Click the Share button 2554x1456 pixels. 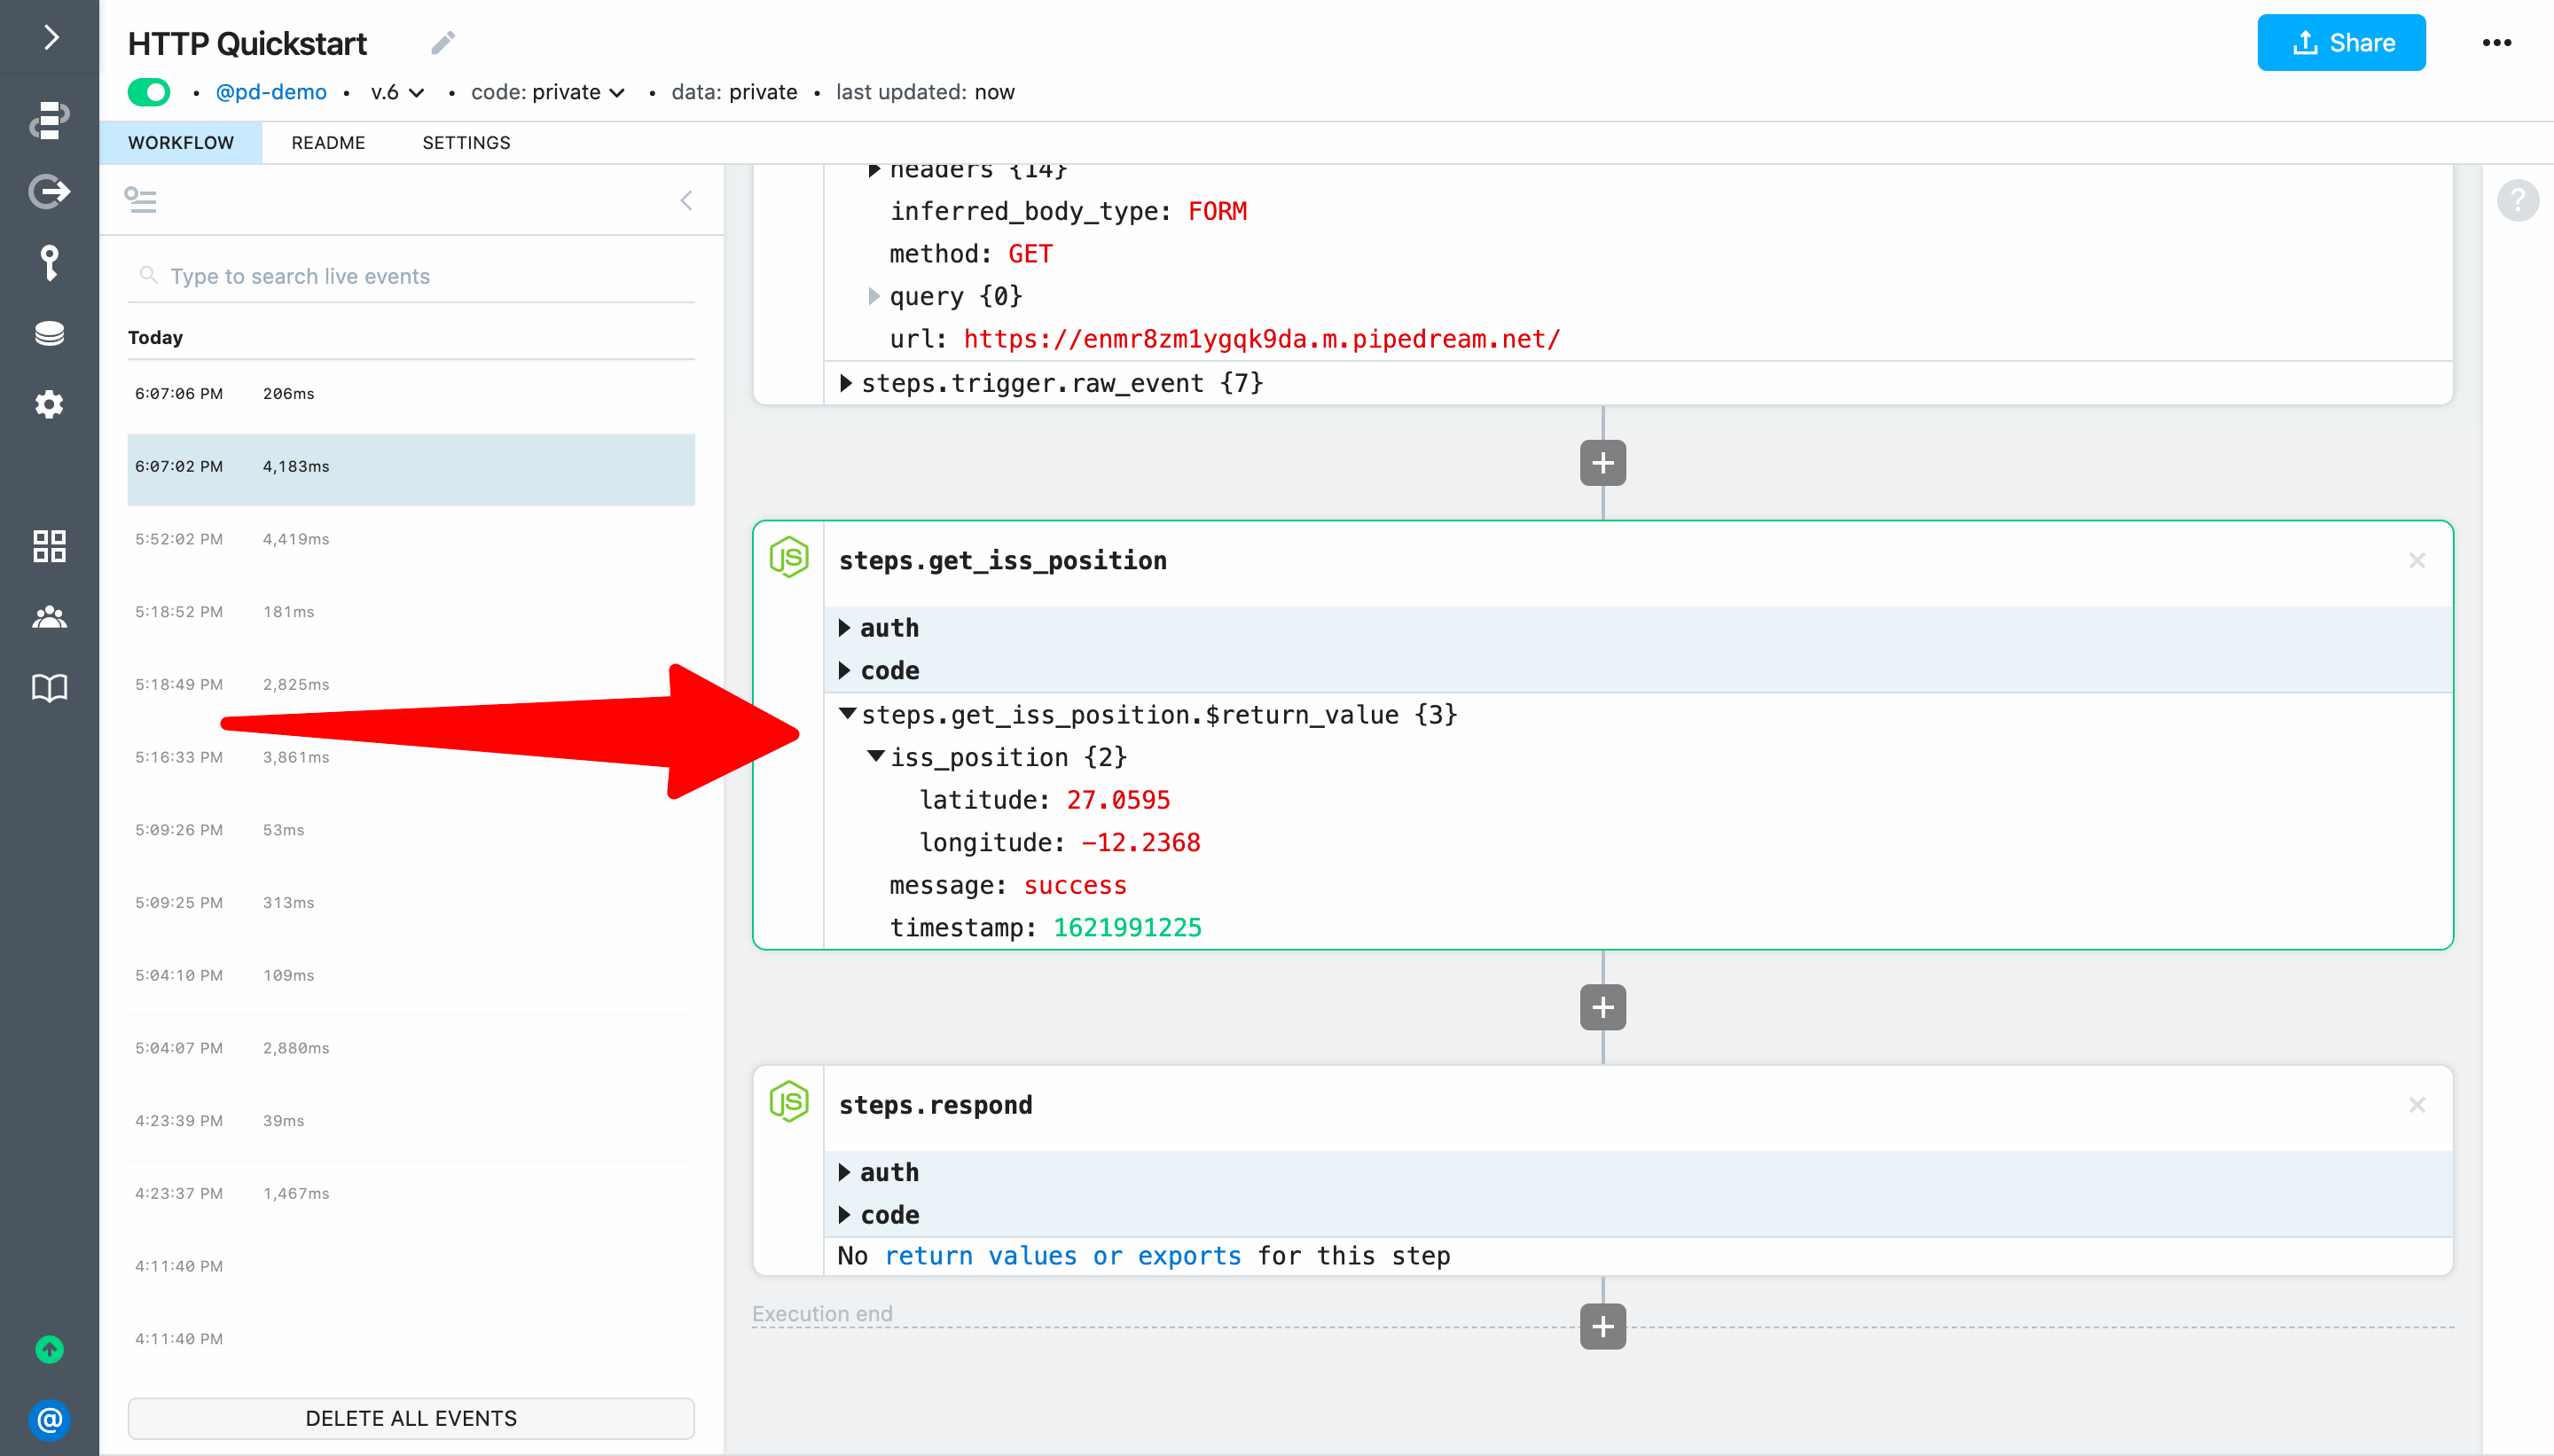(2340, 43)
